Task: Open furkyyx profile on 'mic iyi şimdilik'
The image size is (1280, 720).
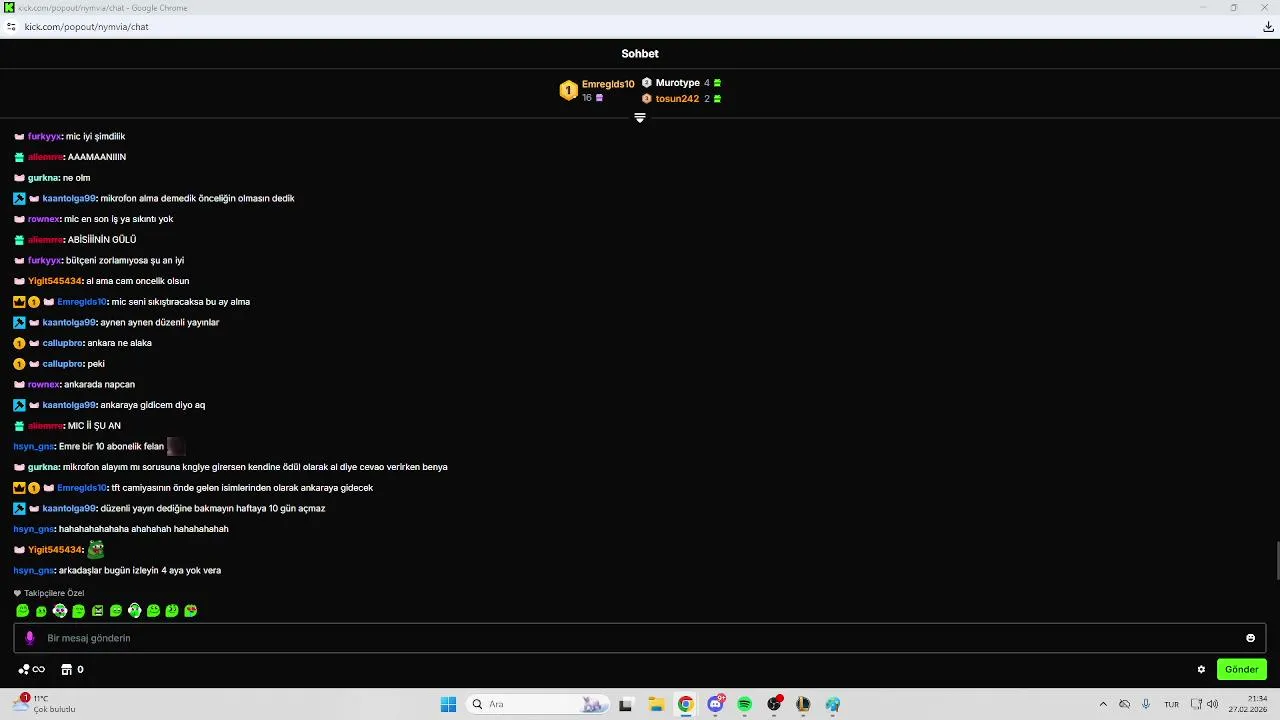Action: 44,136
